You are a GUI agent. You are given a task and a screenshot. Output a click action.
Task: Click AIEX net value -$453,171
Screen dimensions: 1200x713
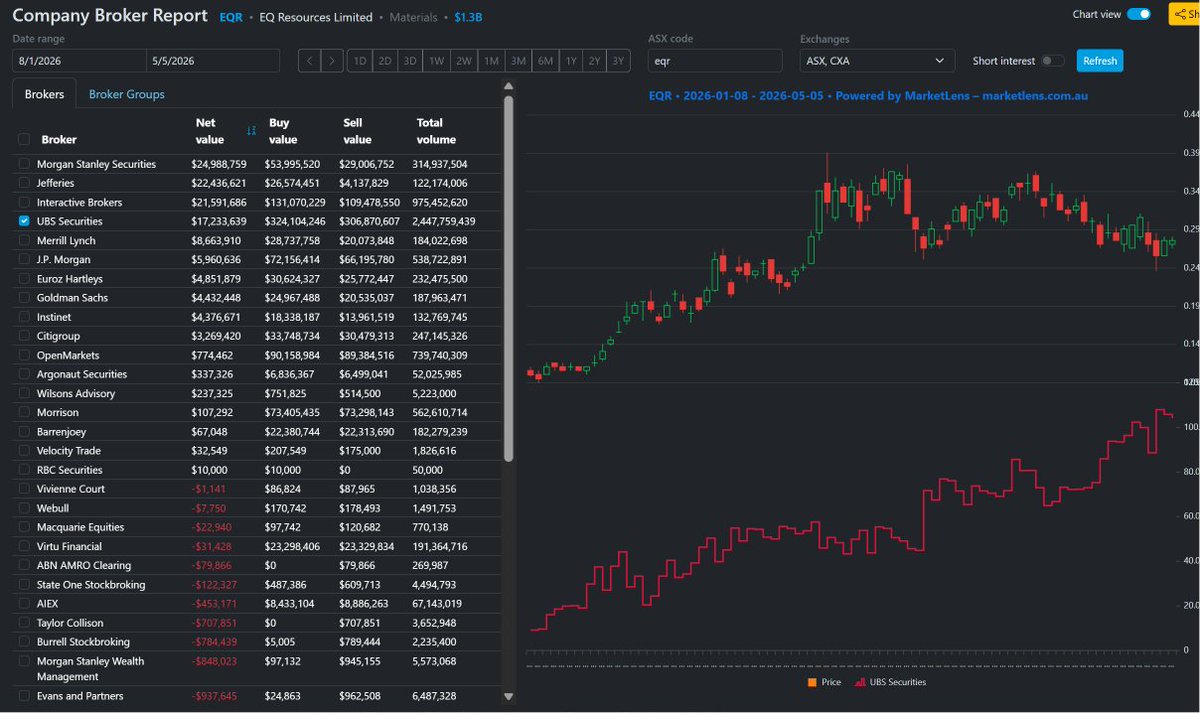tap(214, 603)
